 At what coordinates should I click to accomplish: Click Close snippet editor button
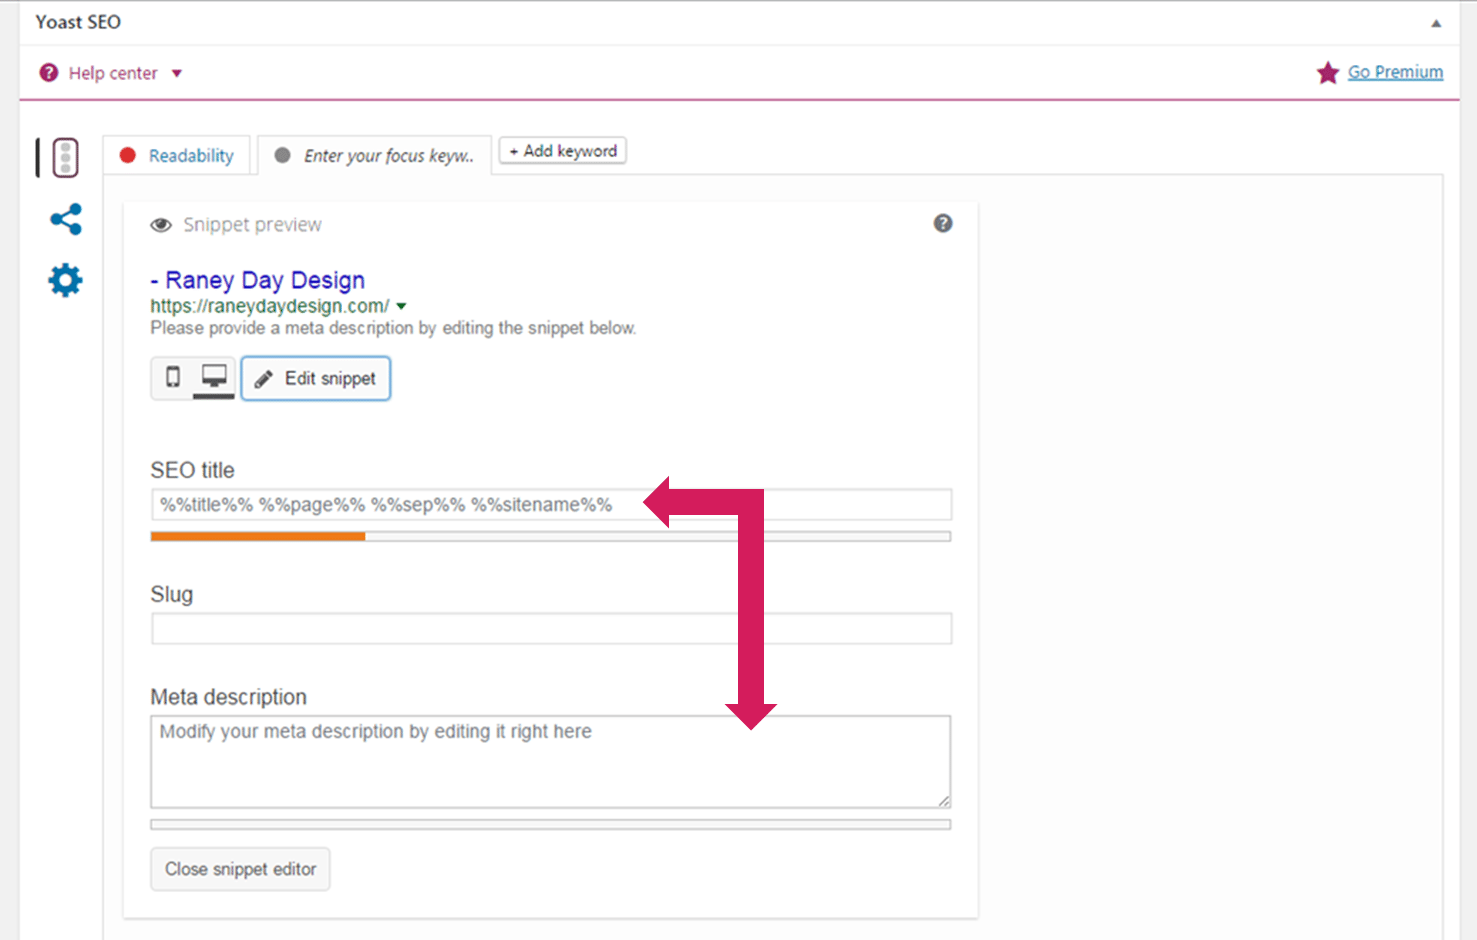[x=240, y=869]
